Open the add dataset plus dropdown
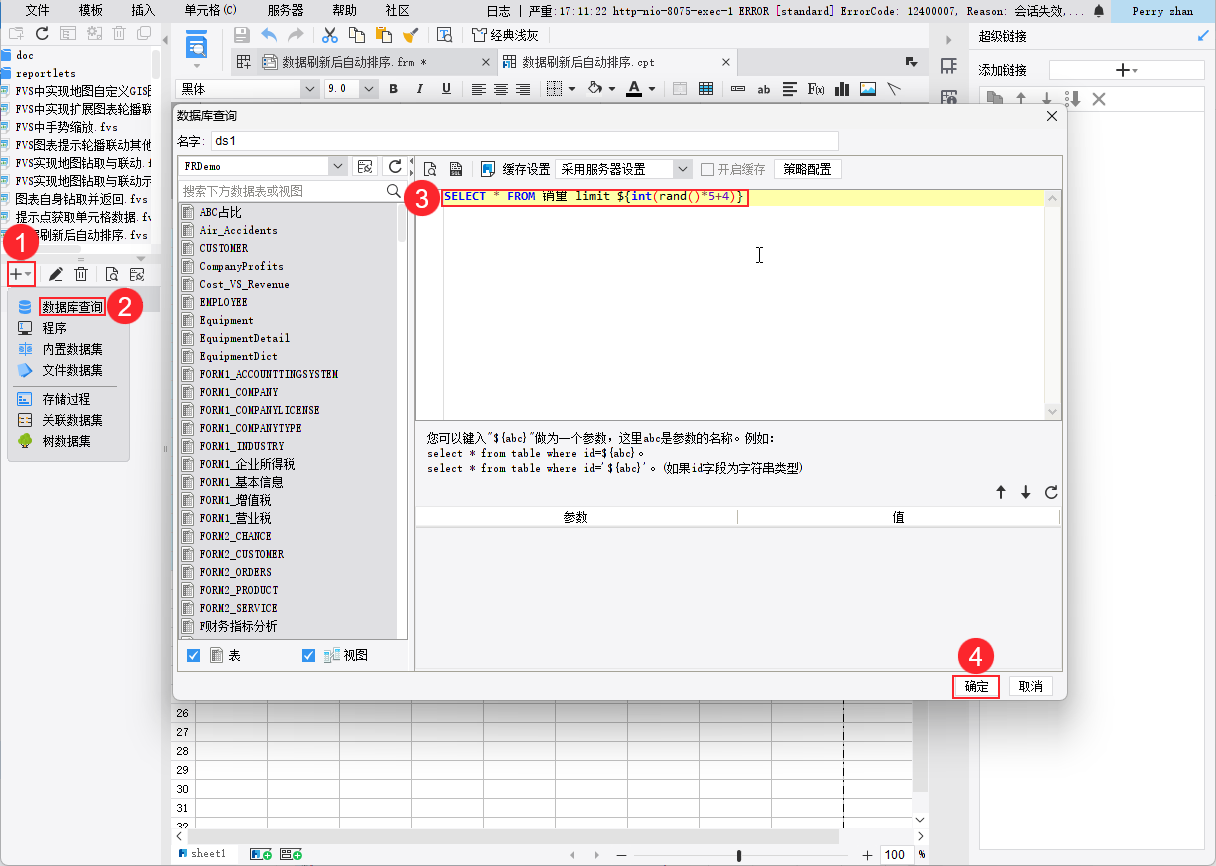This screenshot has height=866, width=1216. (21, 274)
